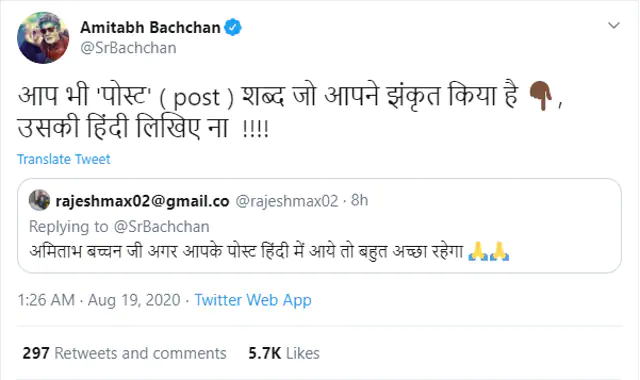View the 5.7K Likes list

click(284, 353)
